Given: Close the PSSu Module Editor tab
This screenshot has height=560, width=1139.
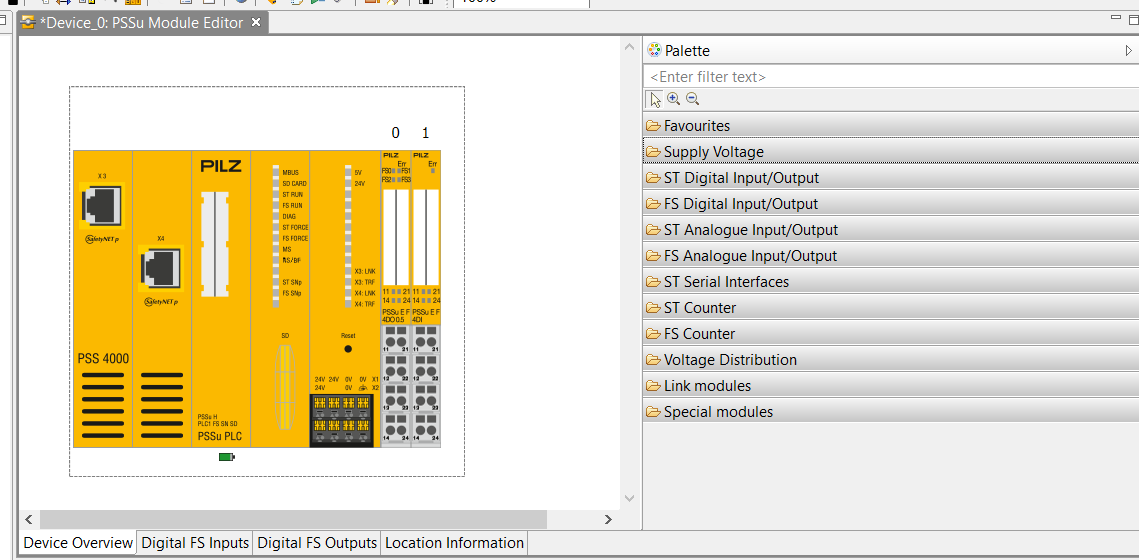Looking at the screenshot, I should pyautogui.click(x=256, y=23).
